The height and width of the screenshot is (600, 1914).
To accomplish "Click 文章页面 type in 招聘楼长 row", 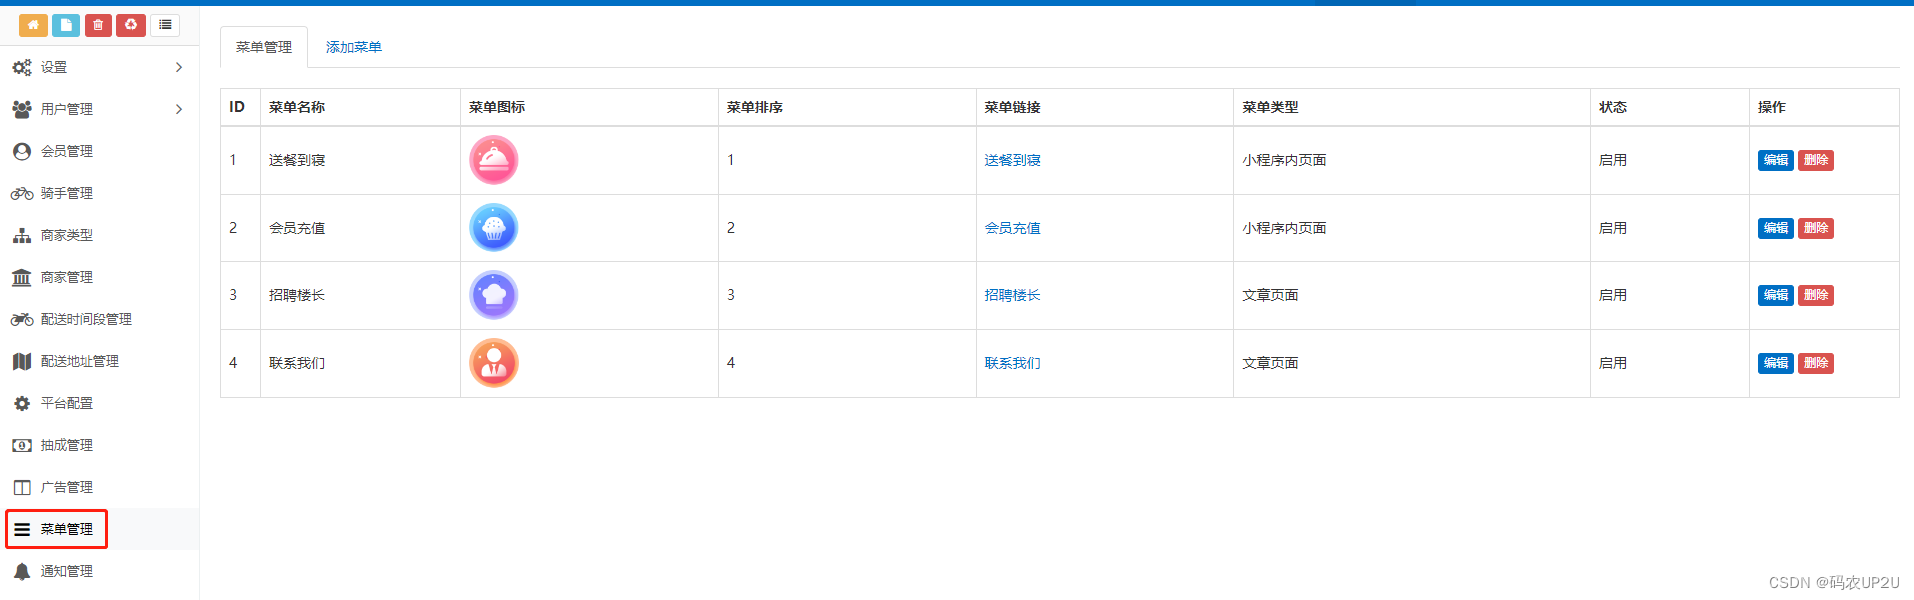I will [x=1270, y=295].
